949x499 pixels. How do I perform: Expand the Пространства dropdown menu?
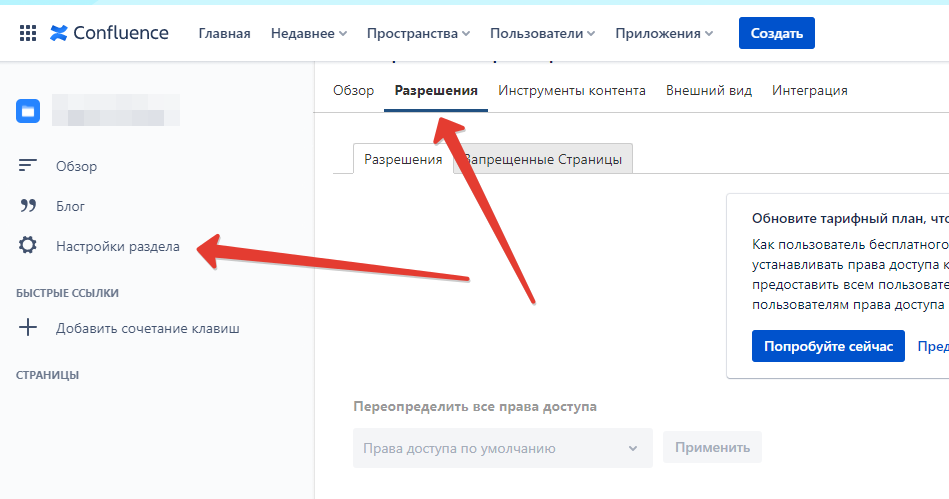(418, 33)
